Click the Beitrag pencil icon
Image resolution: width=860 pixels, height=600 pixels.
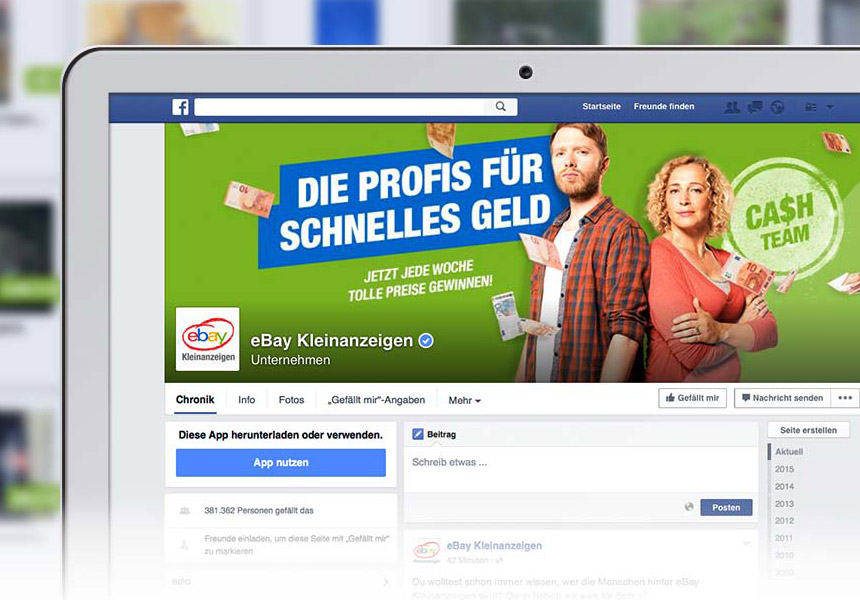(x=418, y=434)
